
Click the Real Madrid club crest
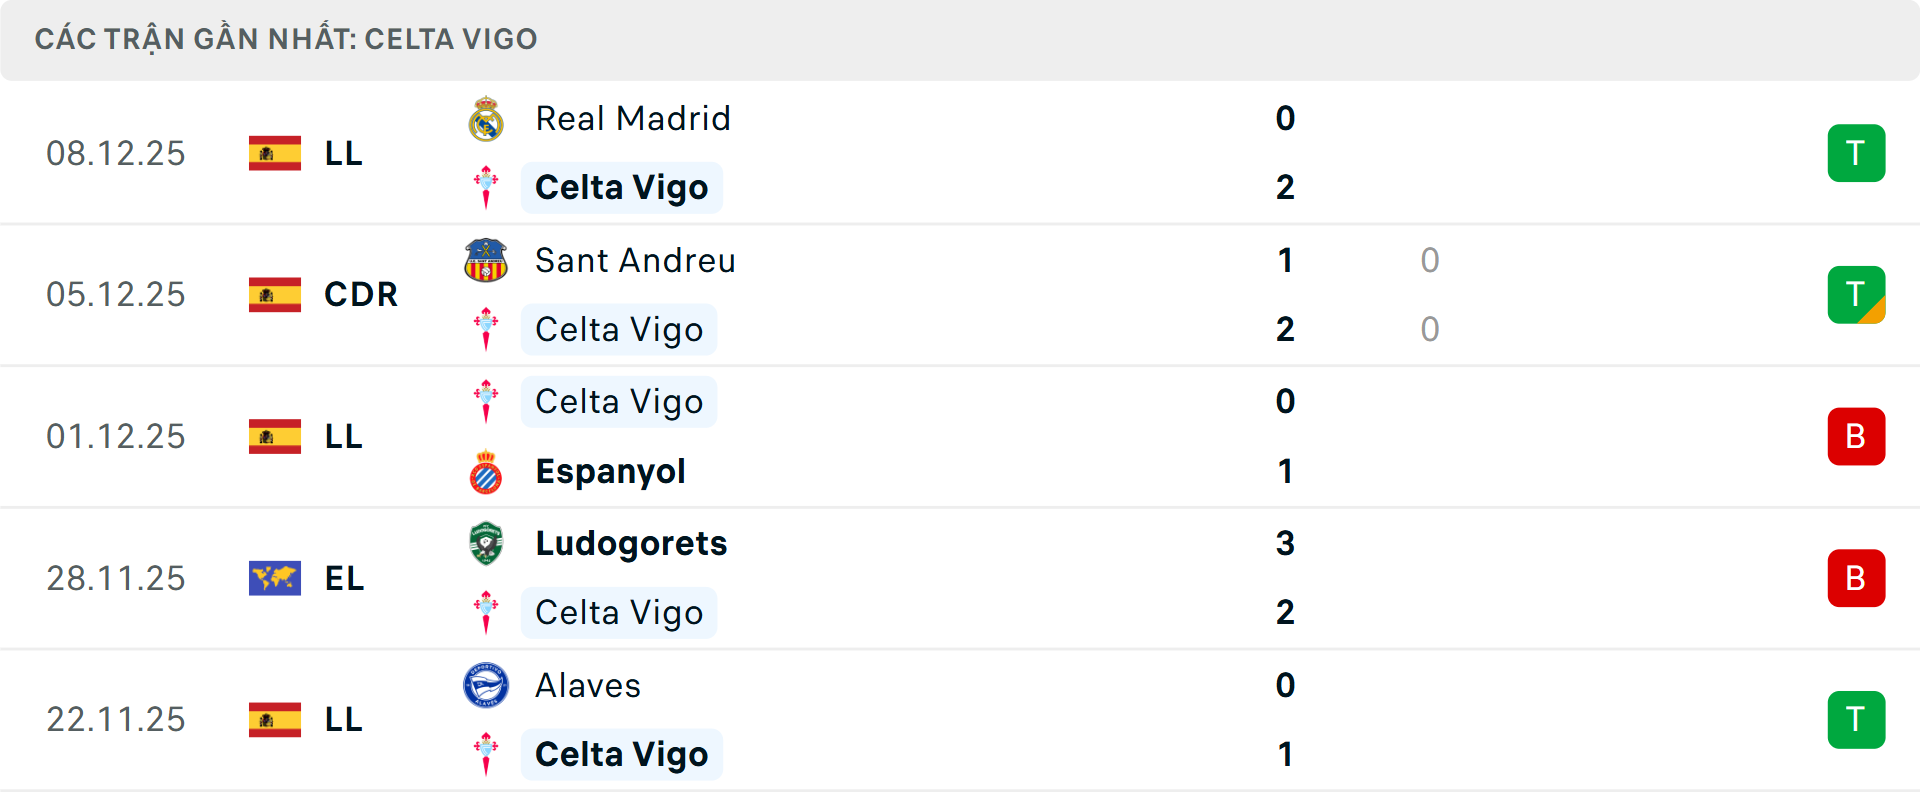pyautogui.click(x=486, y=118)
